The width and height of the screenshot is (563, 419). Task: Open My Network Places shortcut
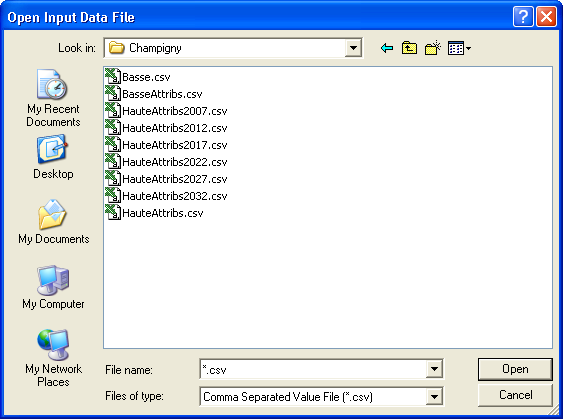click(53, 358)
